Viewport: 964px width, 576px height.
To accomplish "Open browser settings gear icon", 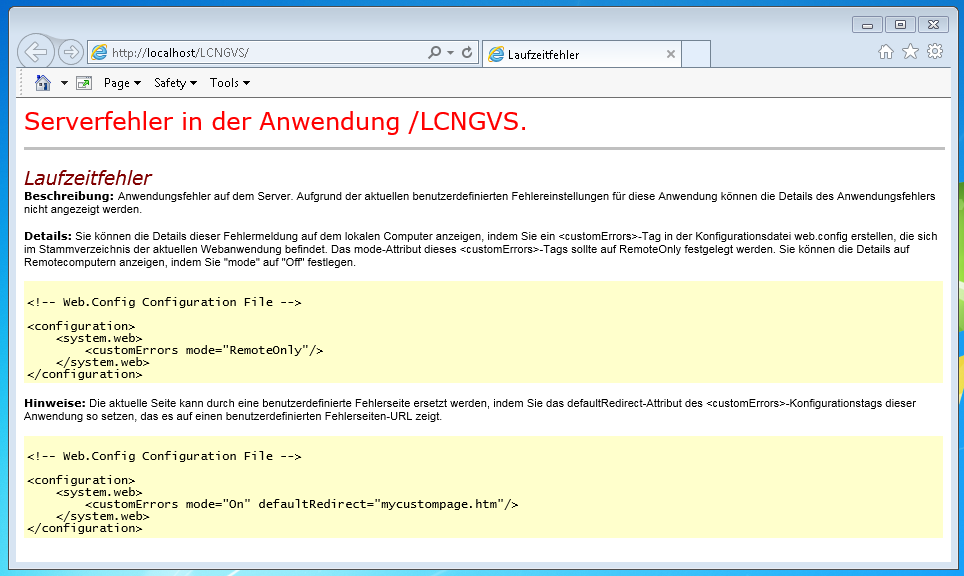I will click(x=935, y=52).
